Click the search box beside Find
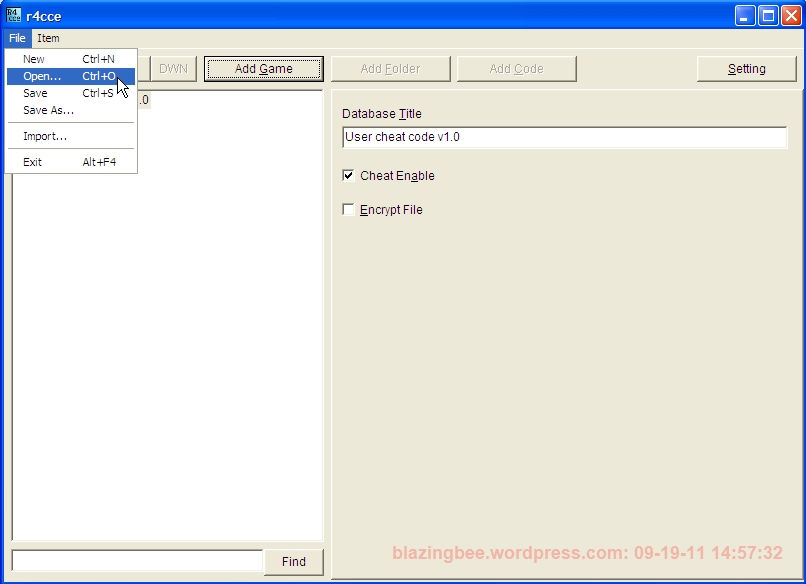The width and height of the screenshot is (806, 584). click(137, 561)
